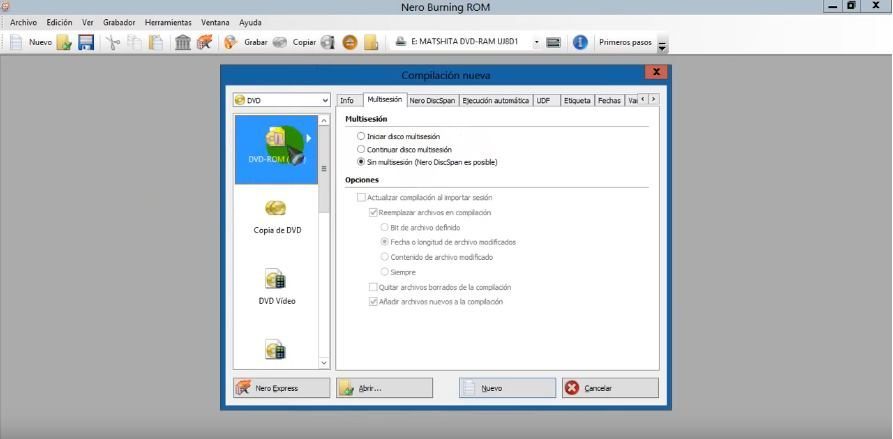Click the Copiar disc copy icon

pyautogui.click(x=279, y=43)
